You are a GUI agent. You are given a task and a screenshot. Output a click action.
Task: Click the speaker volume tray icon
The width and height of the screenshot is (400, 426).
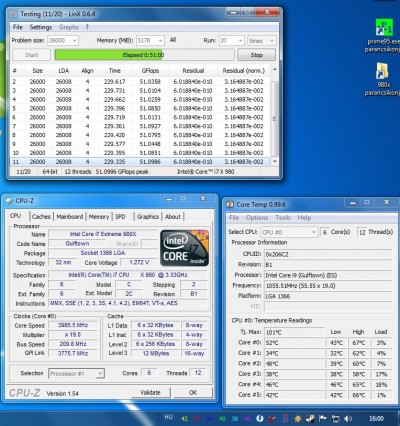click(x=348, y=419)
